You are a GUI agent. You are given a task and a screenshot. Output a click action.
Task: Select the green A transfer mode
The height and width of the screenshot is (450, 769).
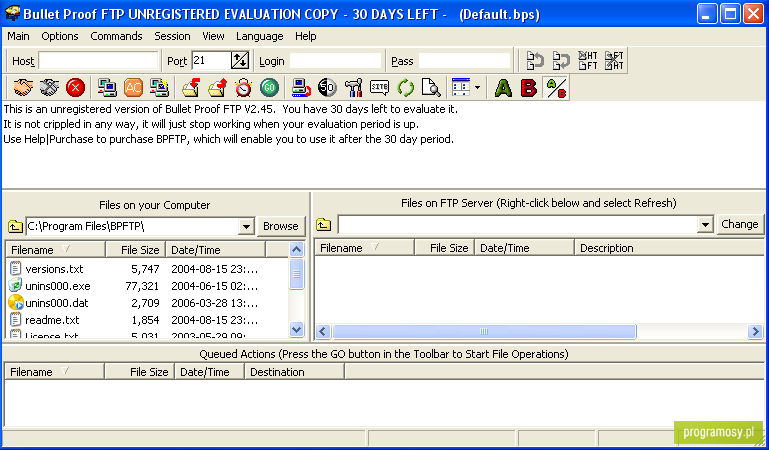click(x=503, y=88)
